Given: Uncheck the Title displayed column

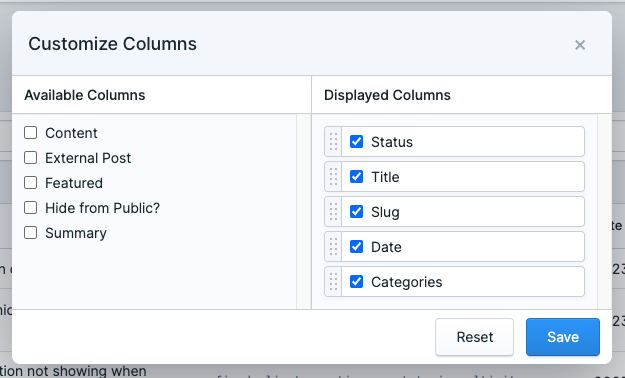Looking at the screenshot, I should [356, 177].
